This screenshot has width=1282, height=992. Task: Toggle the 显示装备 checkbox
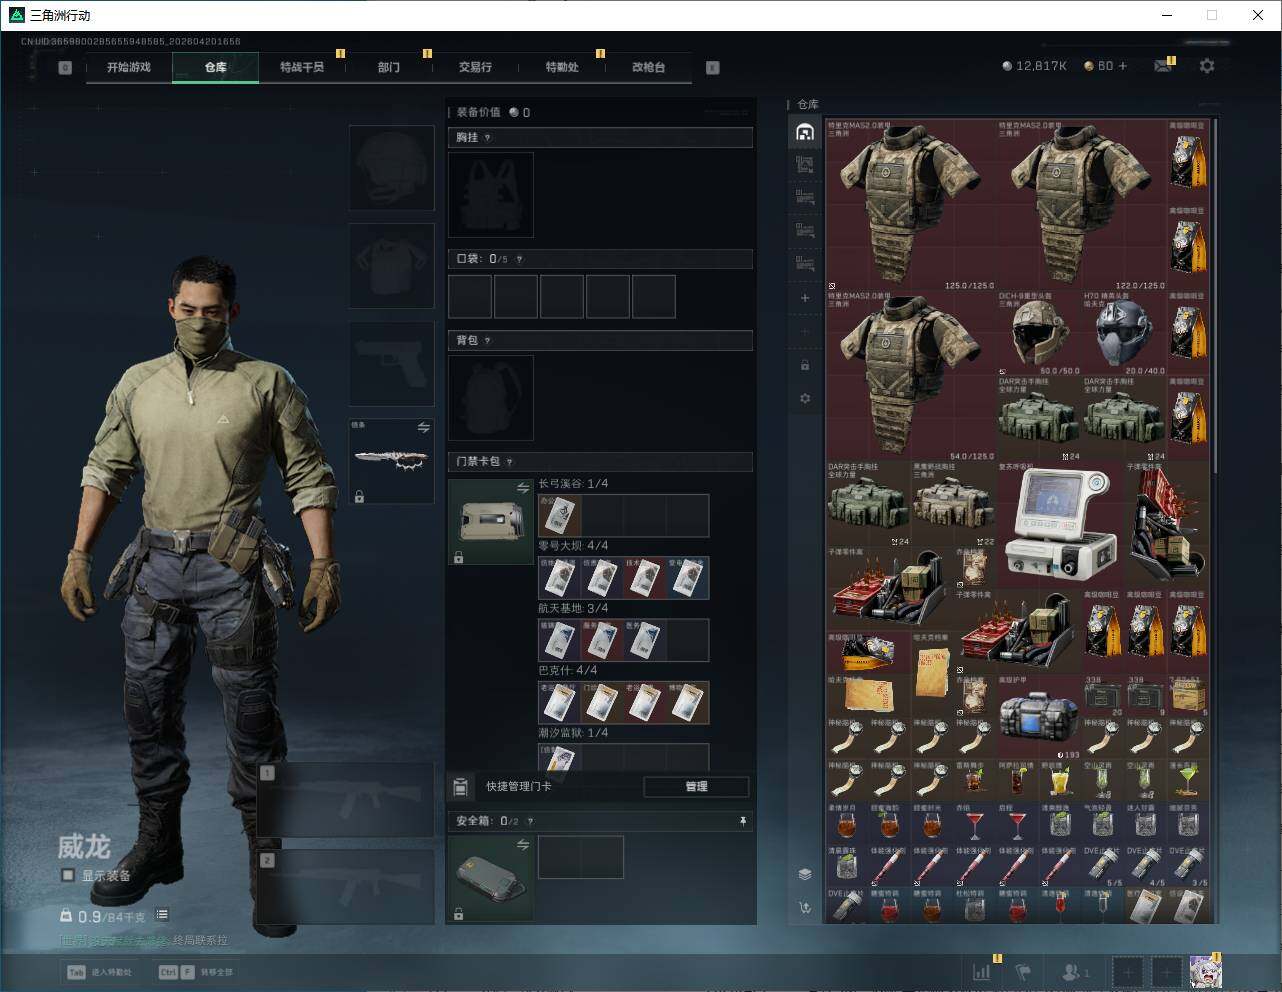click(68, 875)
